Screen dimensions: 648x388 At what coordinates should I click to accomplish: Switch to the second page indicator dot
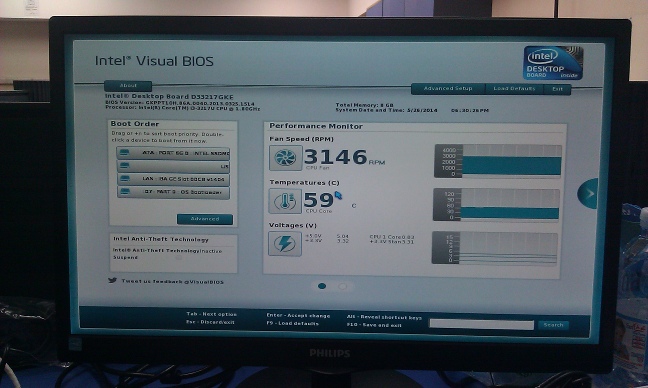coord(343,286)
